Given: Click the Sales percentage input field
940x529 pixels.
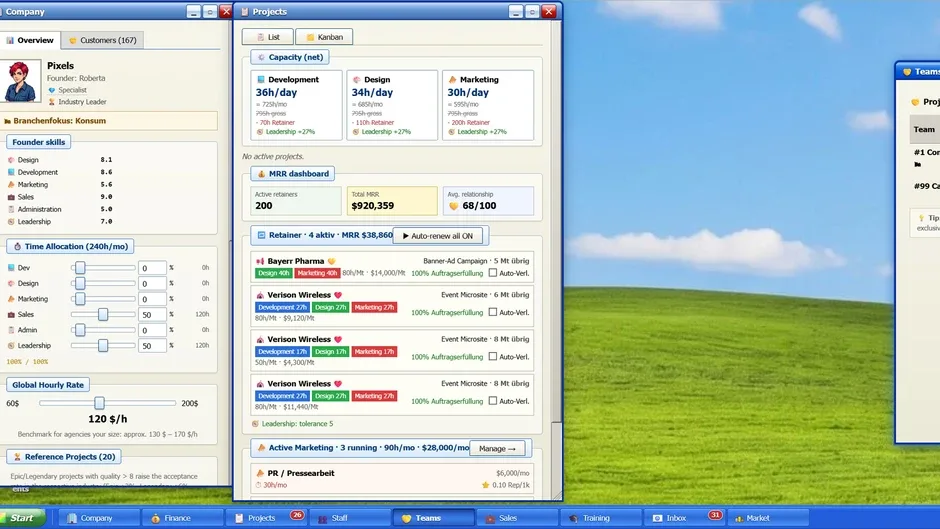Looking at the screenshot, I should (152, 315).
